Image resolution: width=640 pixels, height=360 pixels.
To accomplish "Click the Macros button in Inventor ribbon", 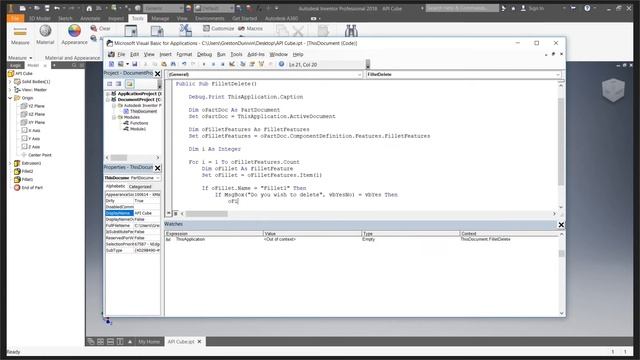I will point(250,28).
